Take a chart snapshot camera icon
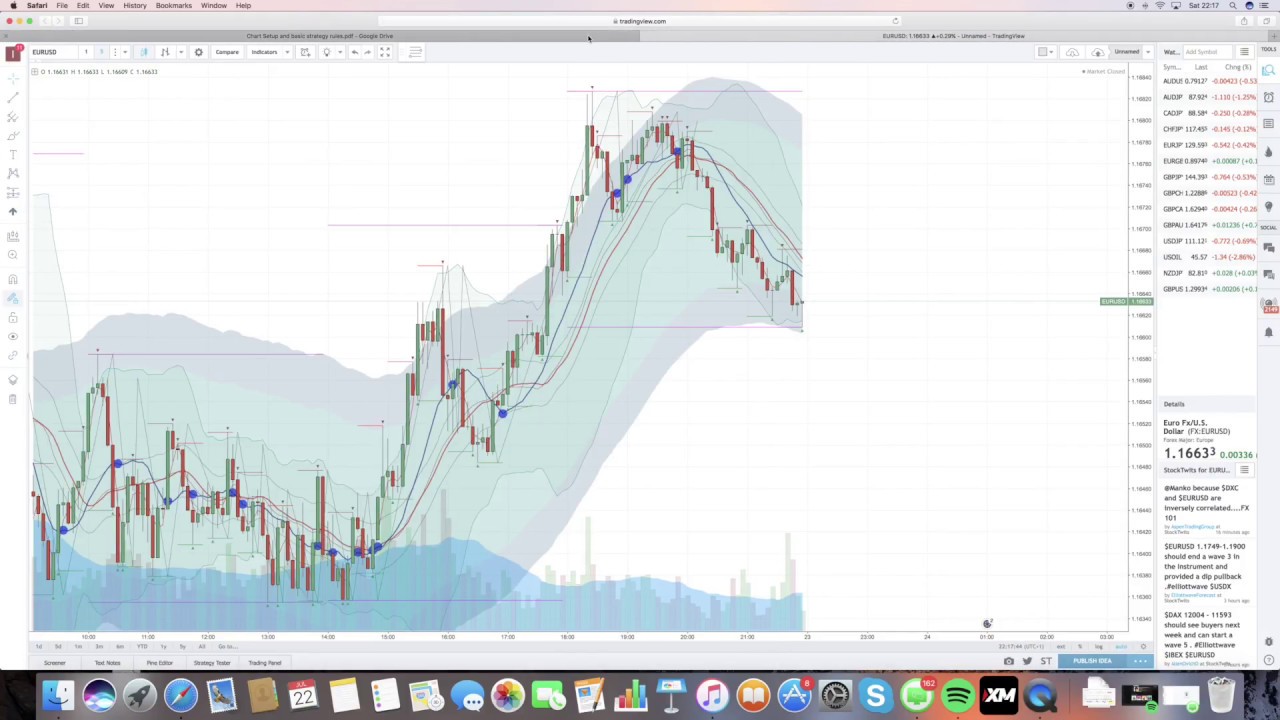 coord(1009,661)
